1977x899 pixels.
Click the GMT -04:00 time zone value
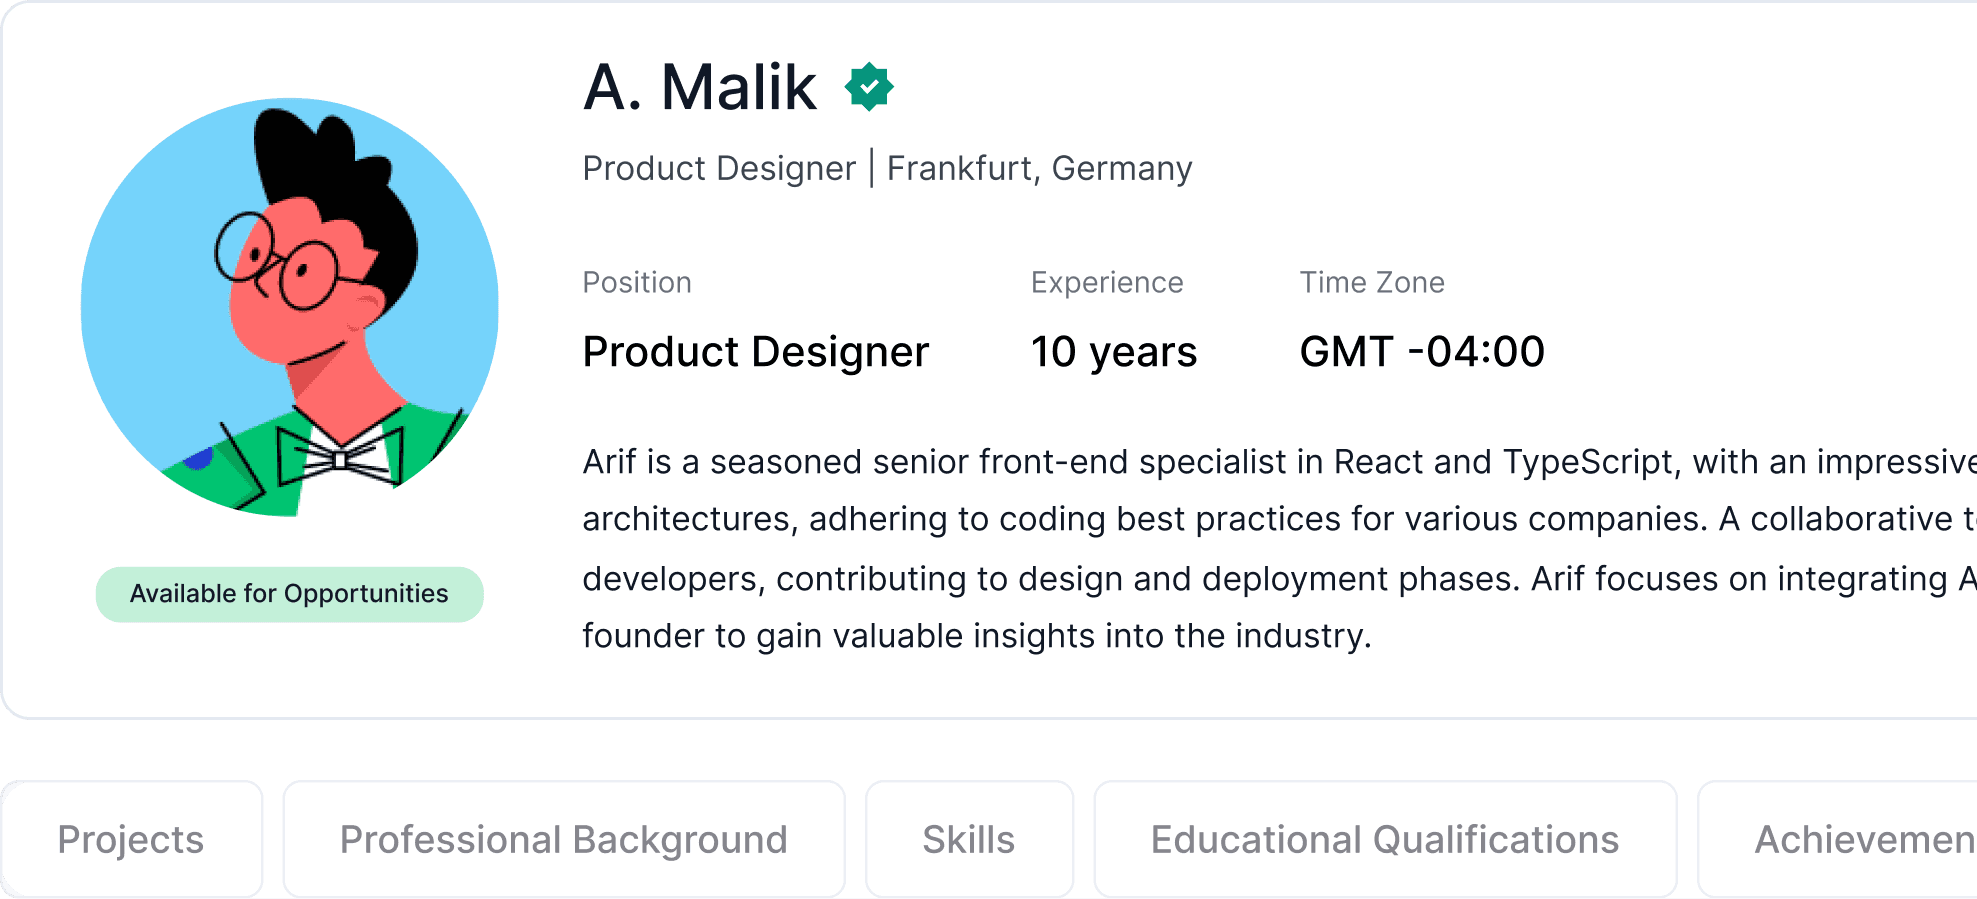point(1422,352)
